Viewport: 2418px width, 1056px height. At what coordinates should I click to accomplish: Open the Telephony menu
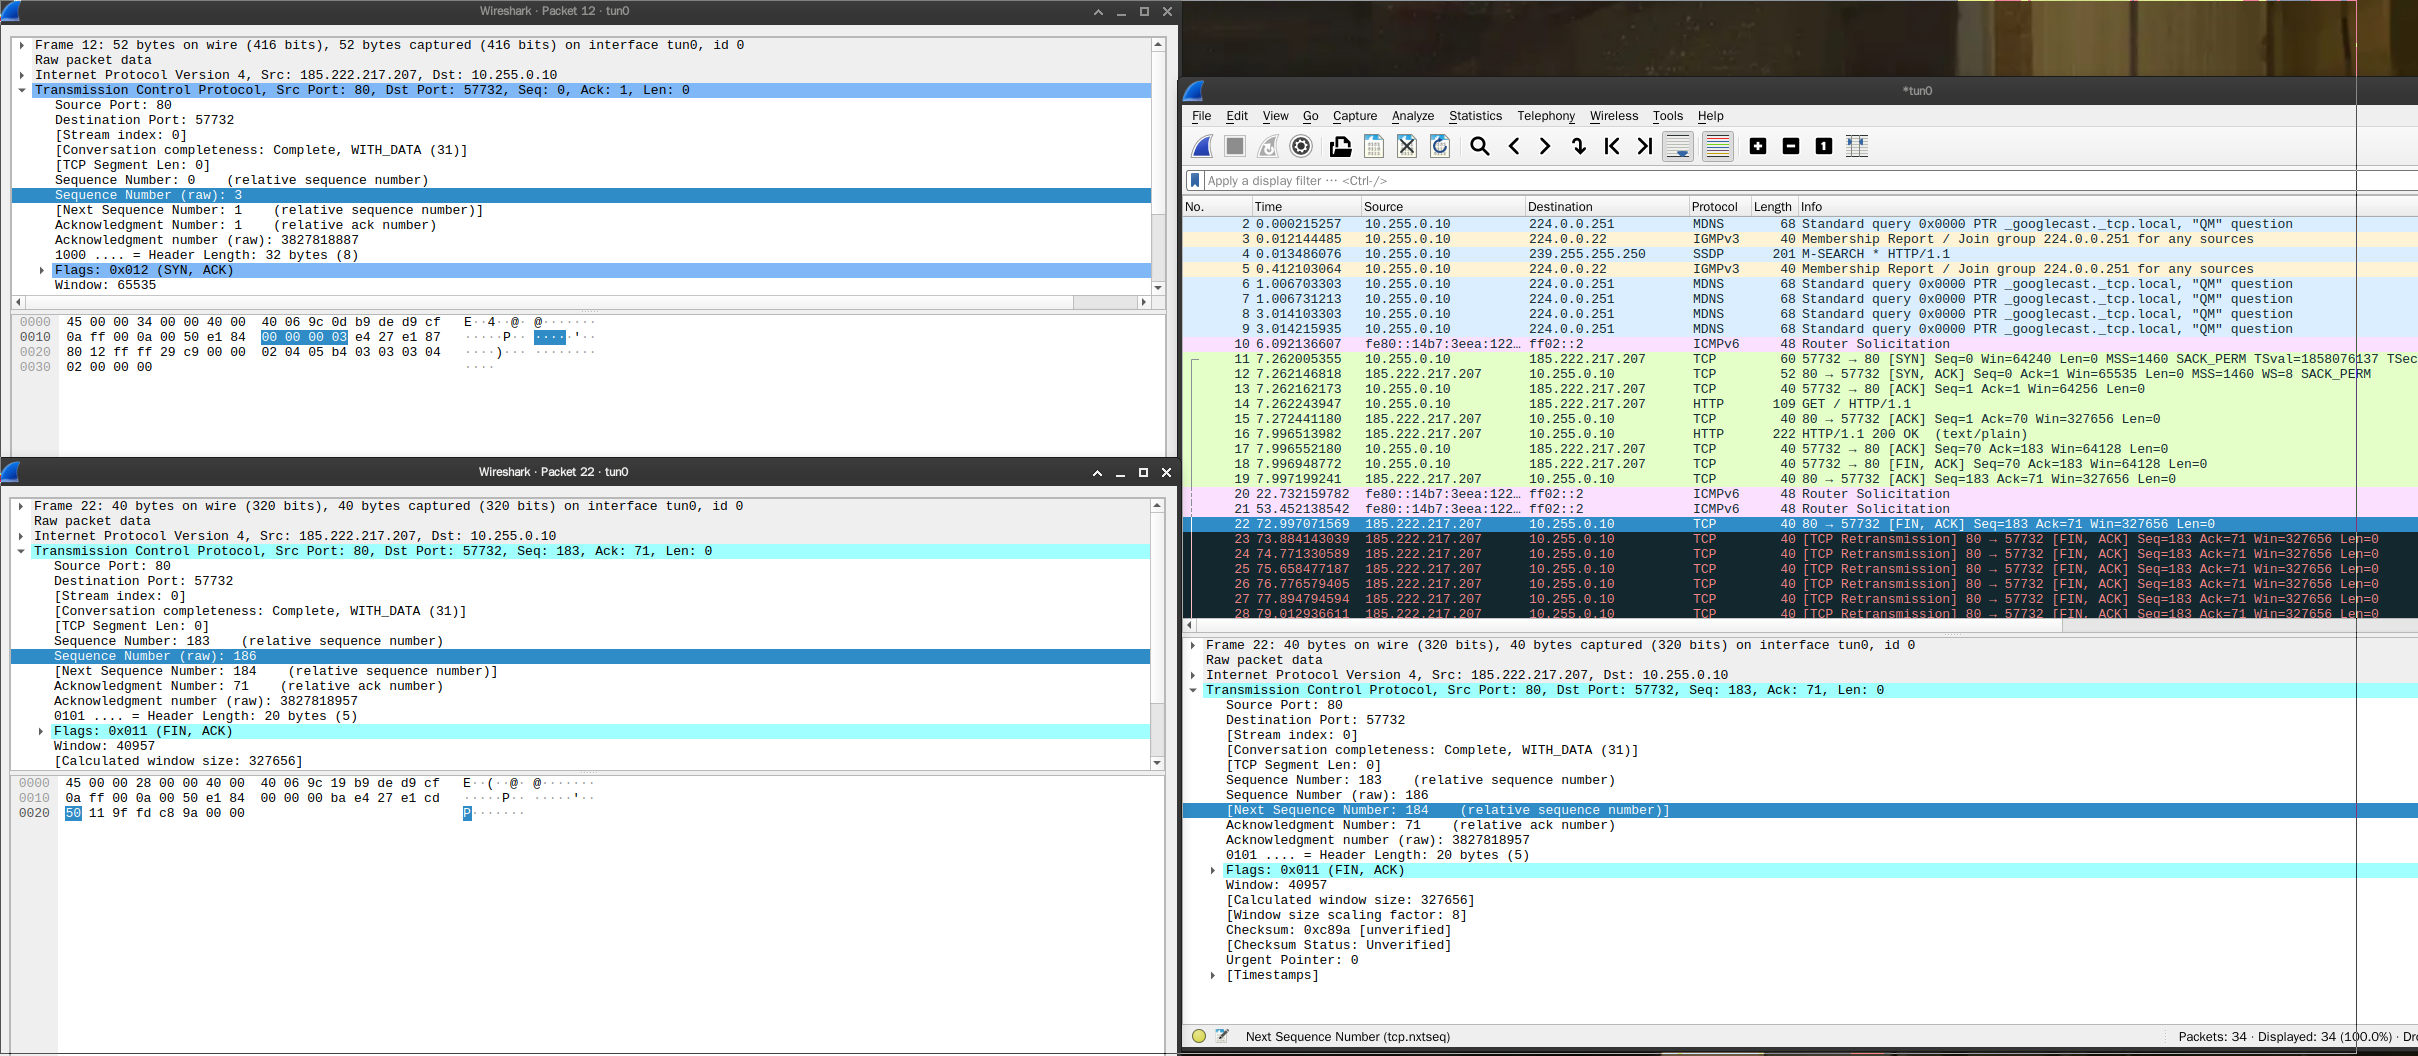pos(1546,116)
